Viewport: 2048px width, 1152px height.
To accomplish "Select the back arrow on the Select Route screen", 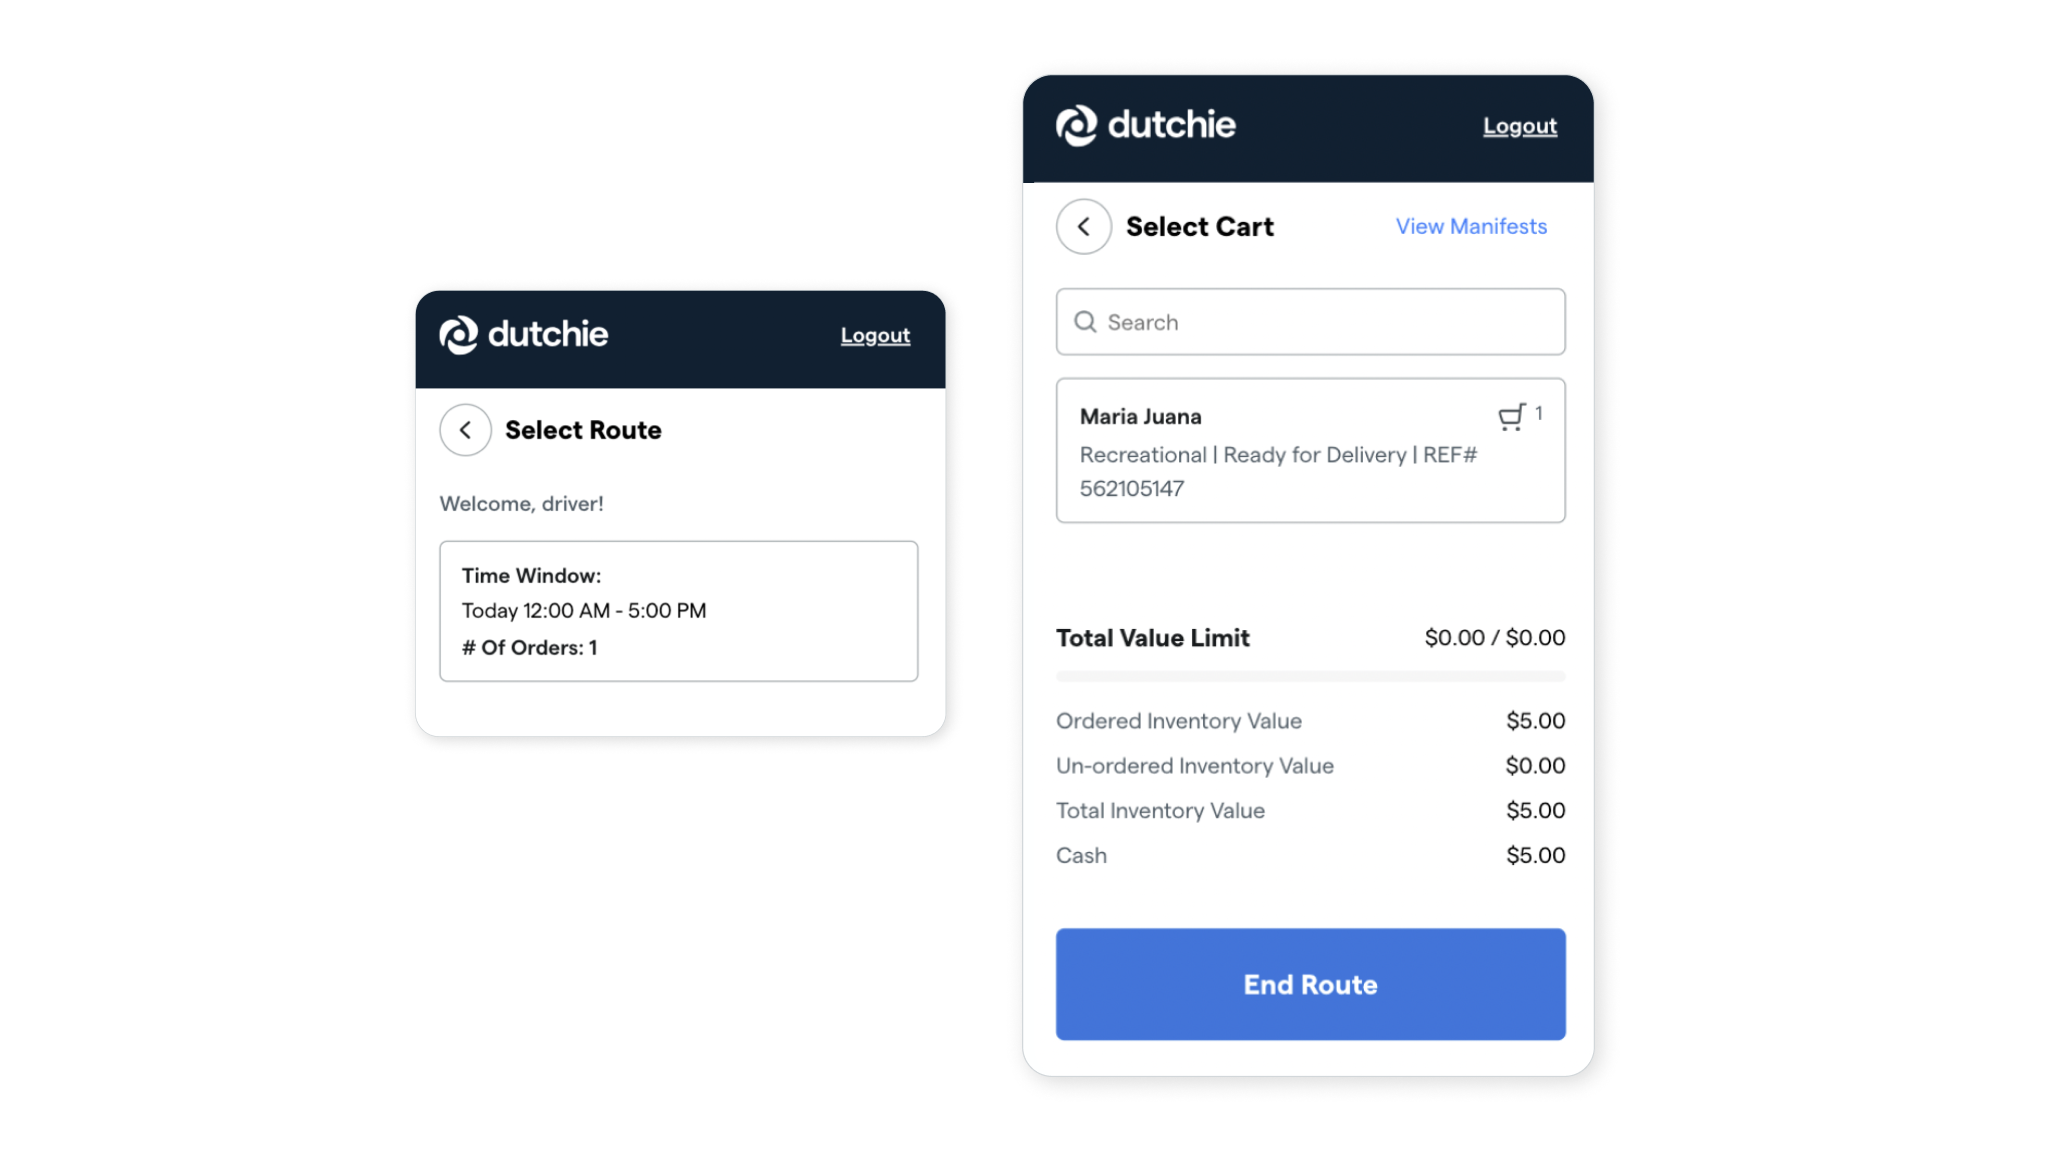I will 465,429.
